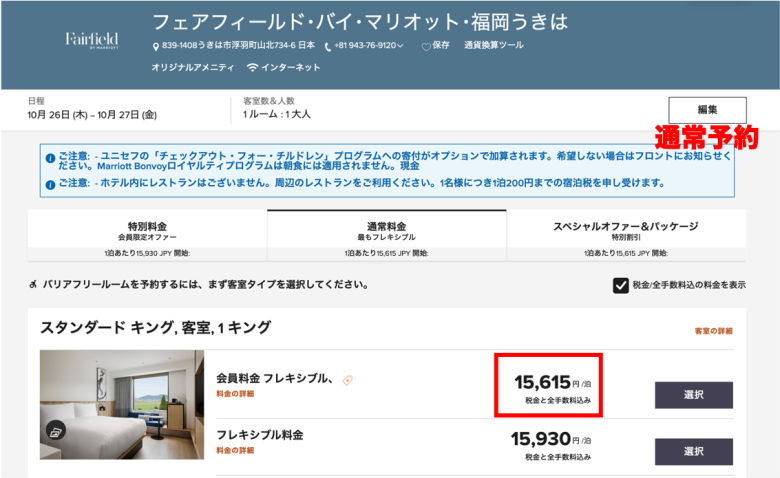Click the wheelchair accessibility icon
The height and width of the screenshot is (478, 780).
(33, 285)
